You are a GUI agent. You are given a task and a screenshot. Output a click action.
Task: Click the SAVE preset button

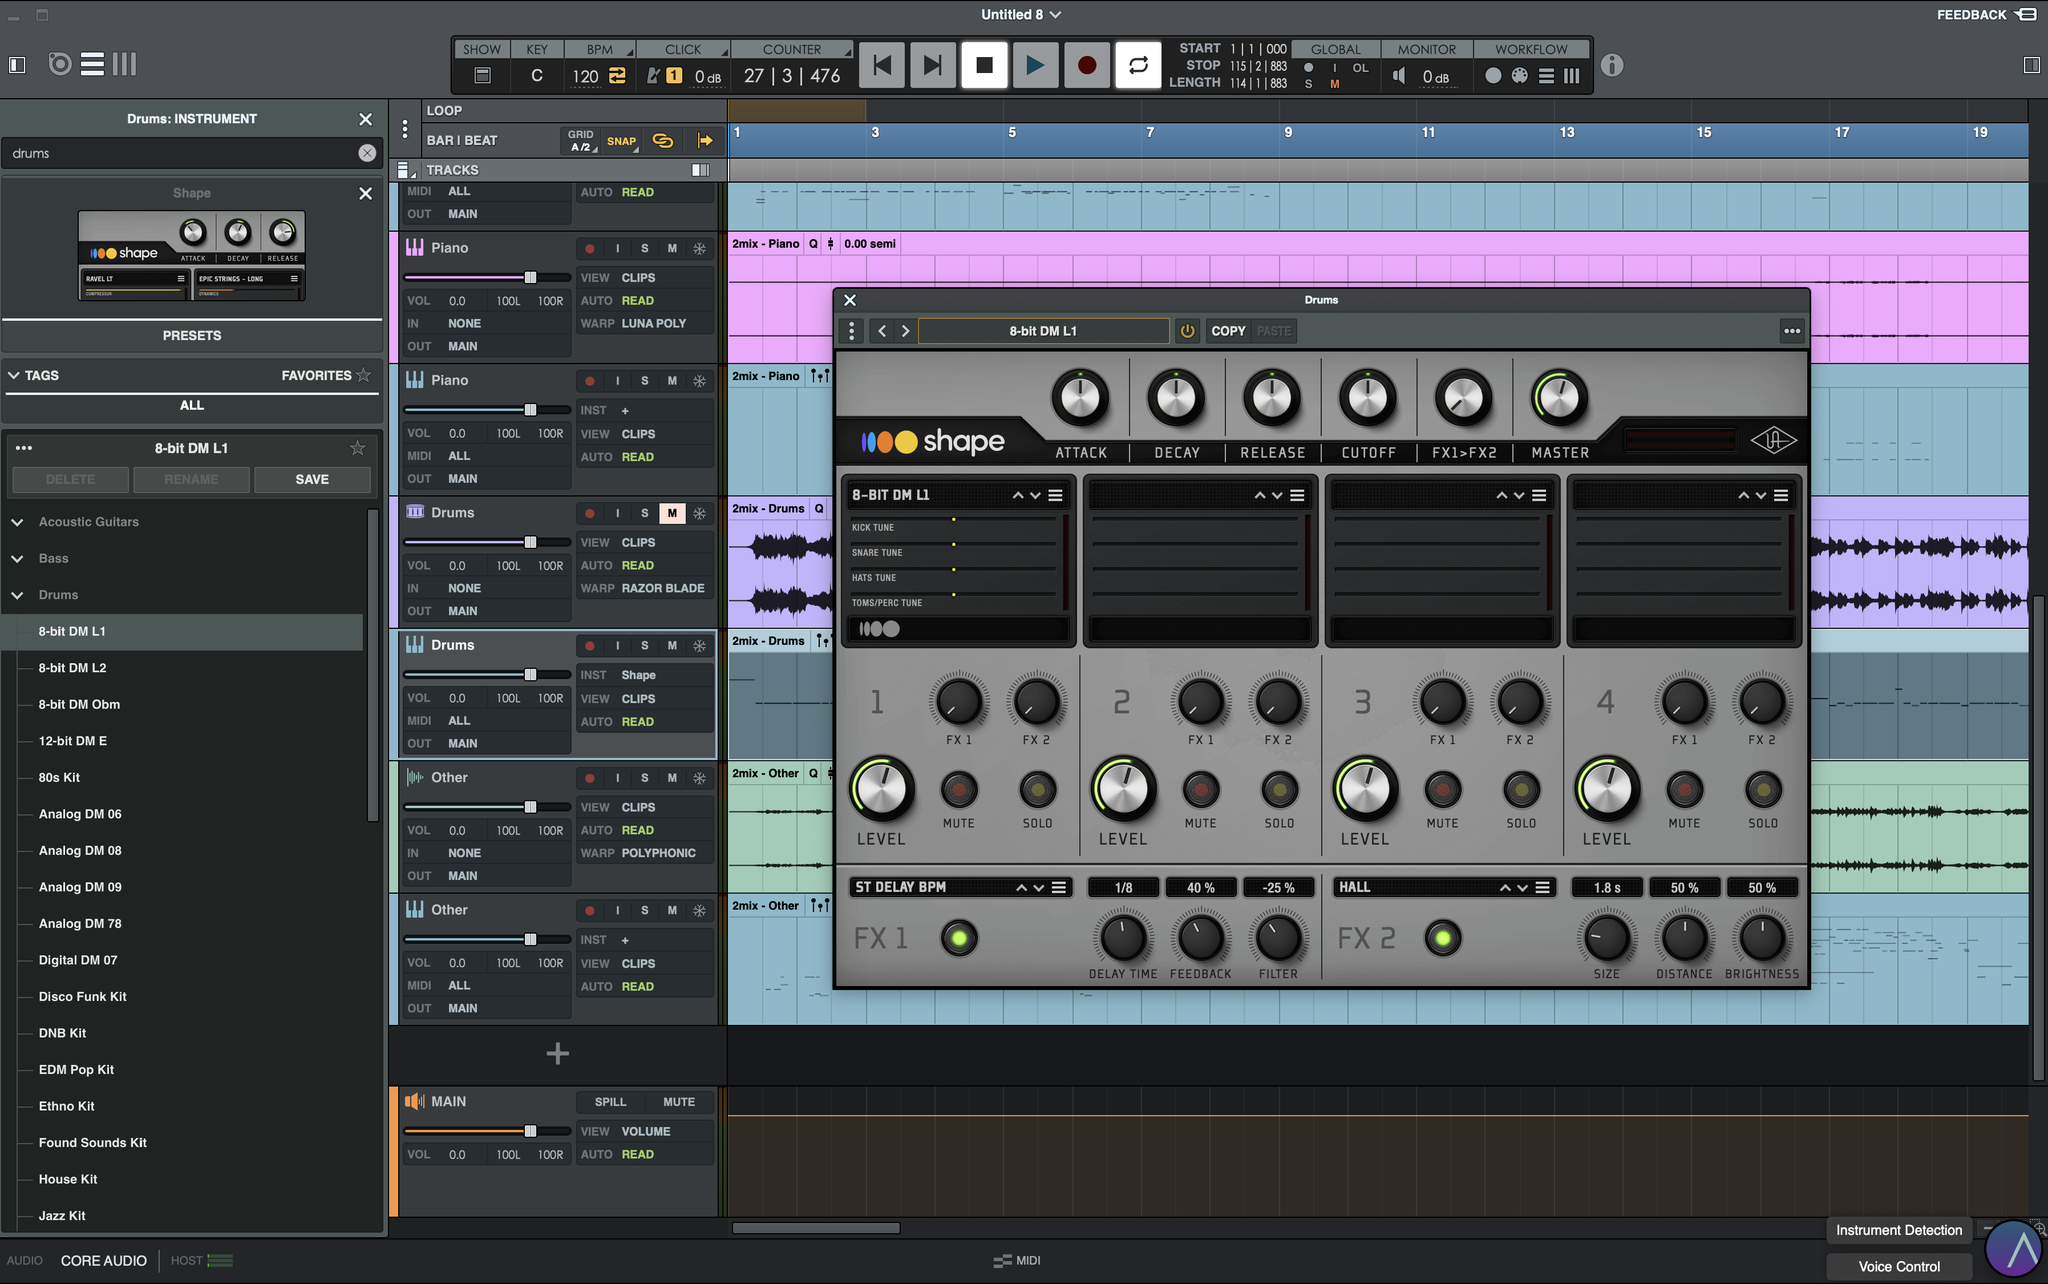[312, 479]
